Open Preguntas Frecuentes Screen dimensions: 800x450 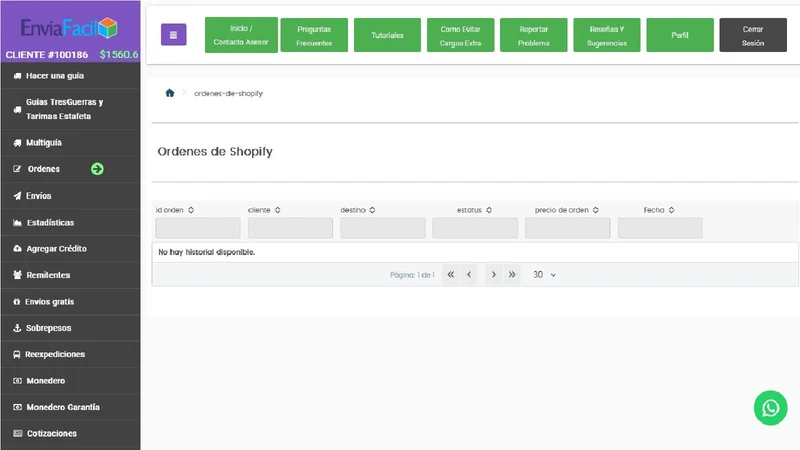tap(314, 35)
